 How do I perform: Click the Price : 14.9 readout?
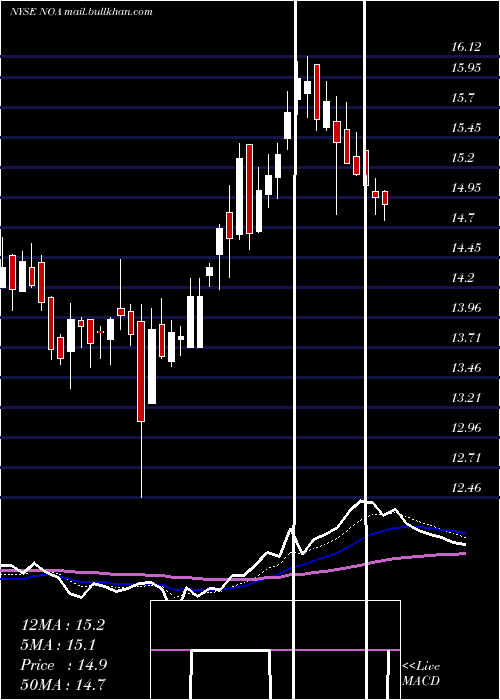click(x=64, y=665)
